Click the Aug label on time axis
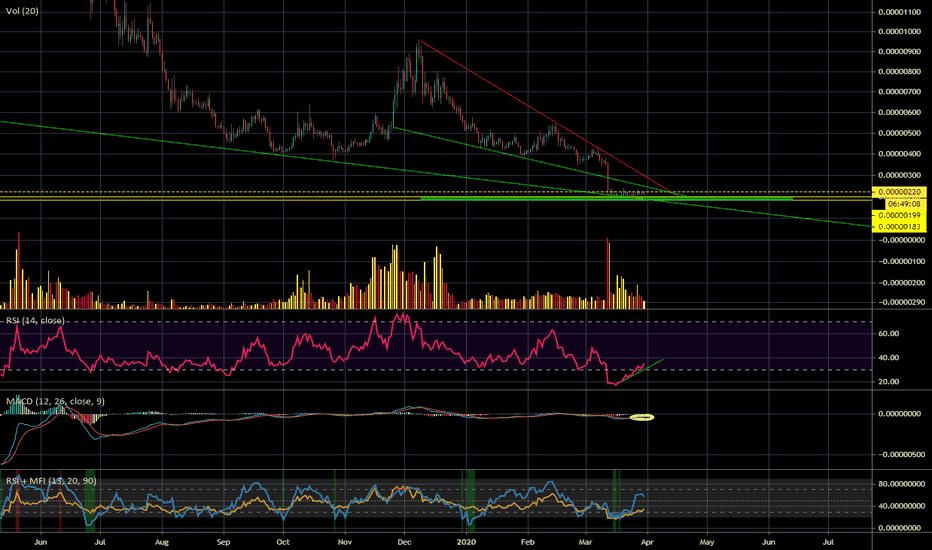 point(162,542)
